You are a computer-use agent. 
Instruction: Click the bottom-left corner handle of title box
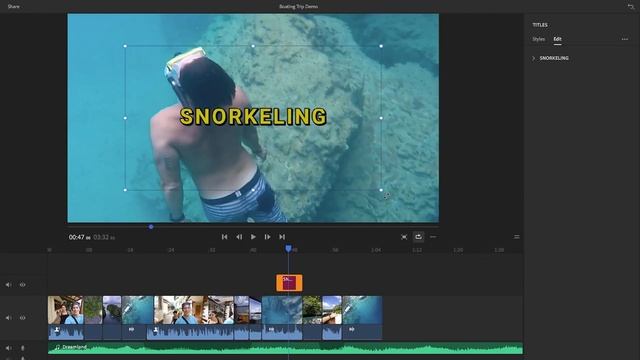tap(125, 190)
